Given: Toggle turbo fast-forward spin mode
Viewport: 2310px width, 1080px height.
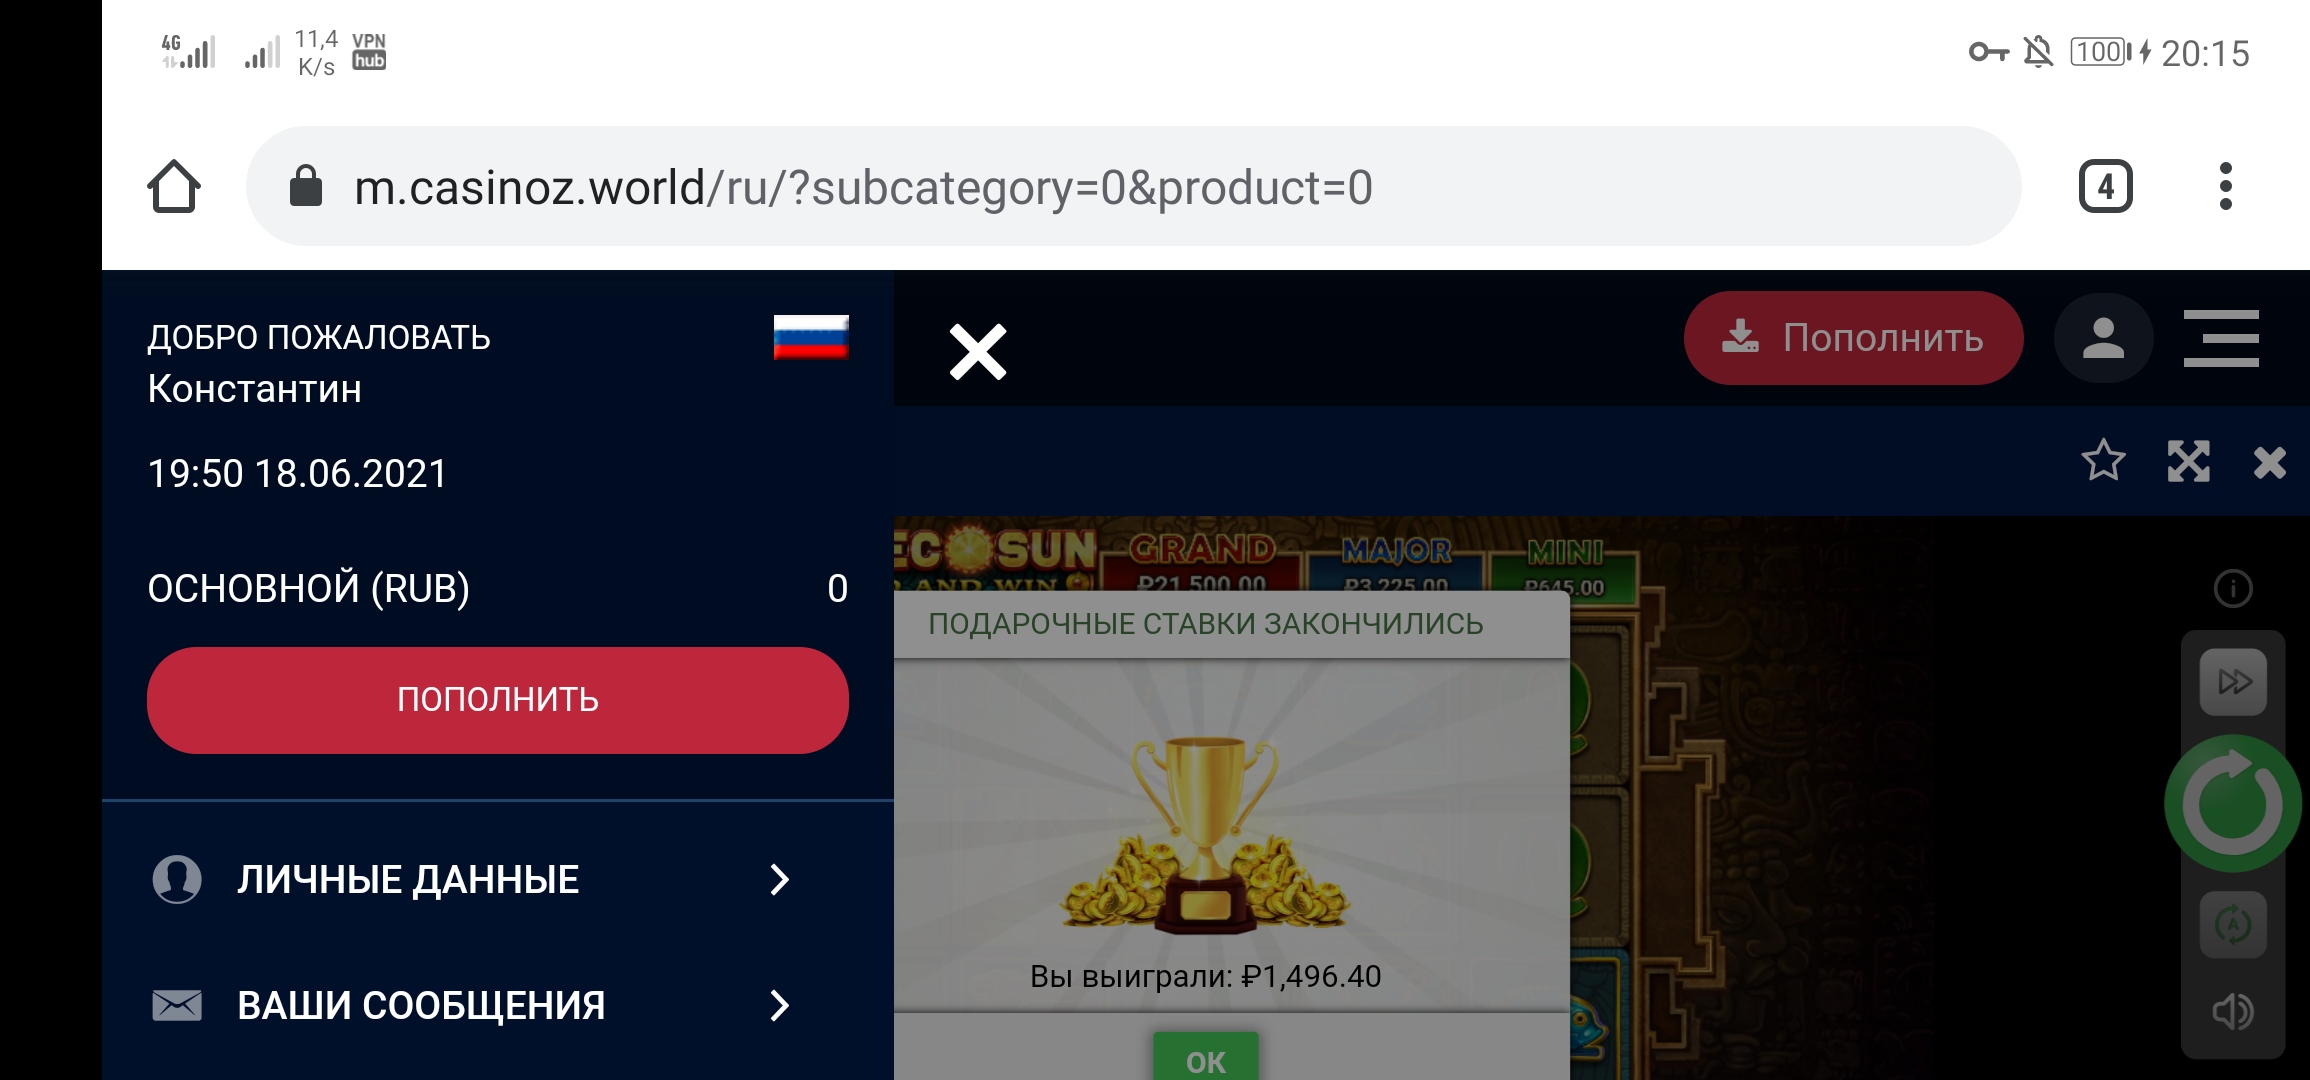Looking at the screenshot, I should 2233,682.
